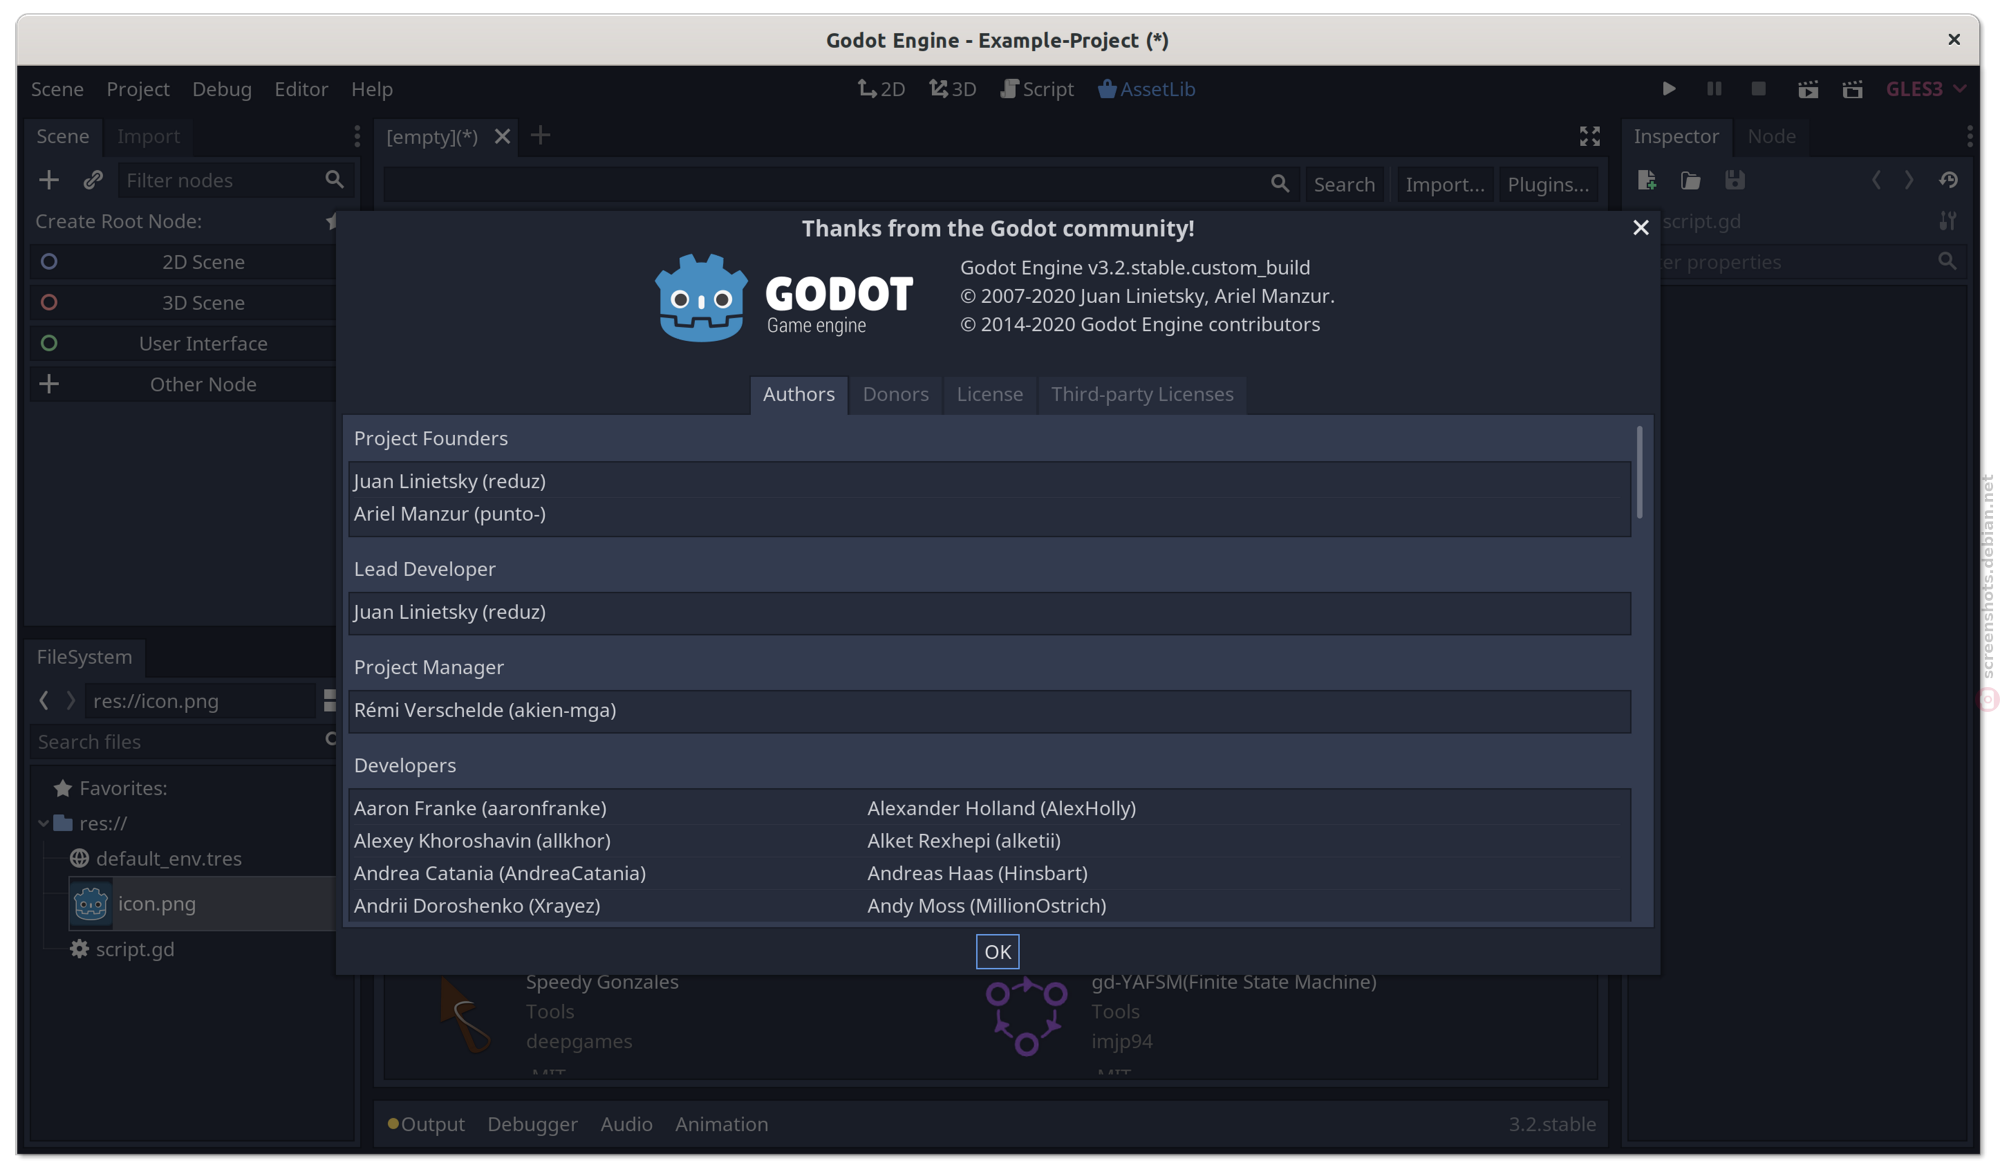Load resource folder icon in Inspector
This screenshot has width=2000, height=1174.
(x=1691, y=180)
